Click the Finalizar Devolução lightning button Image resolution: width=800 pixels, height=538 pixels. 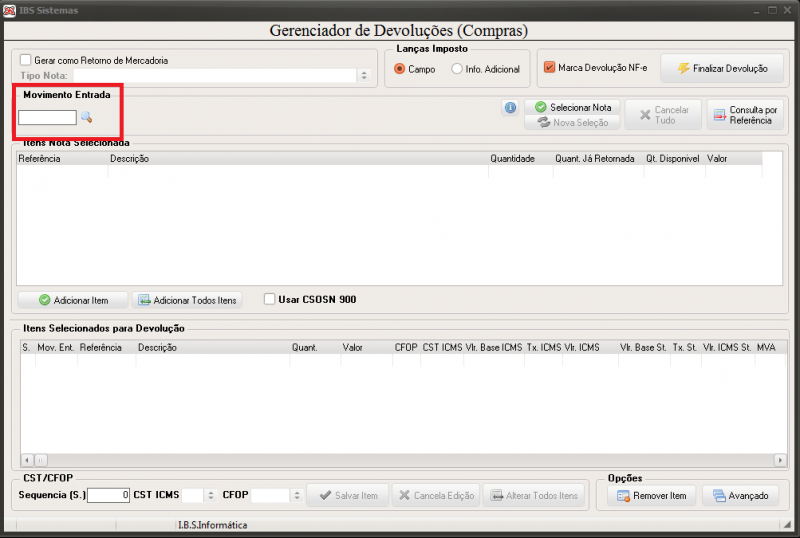point(722,68)
